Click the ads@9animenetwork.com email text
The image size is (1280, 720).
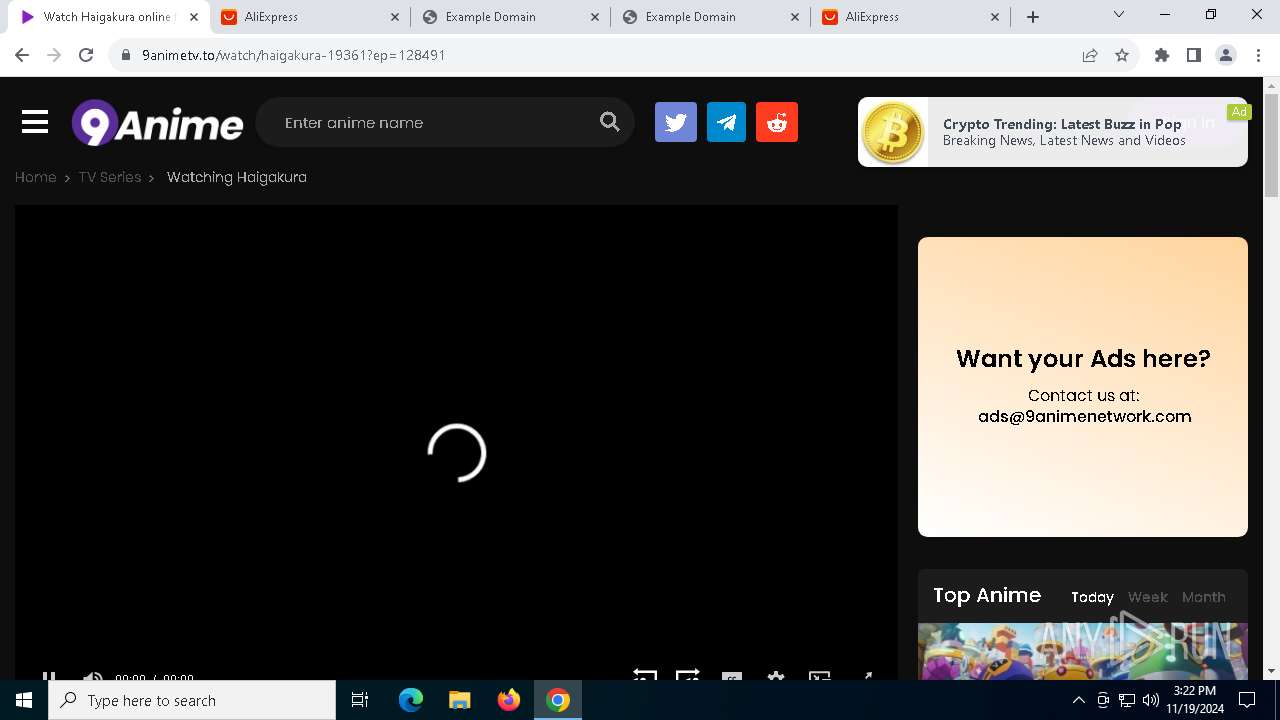coord(1084,416)
